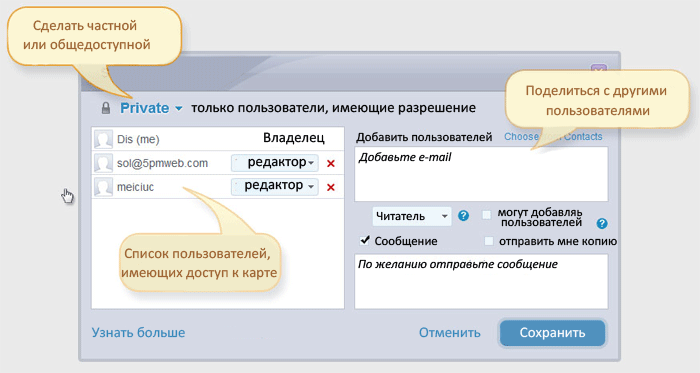
Task: Remove meiciuc user with red X
Action: click(331, 187)
